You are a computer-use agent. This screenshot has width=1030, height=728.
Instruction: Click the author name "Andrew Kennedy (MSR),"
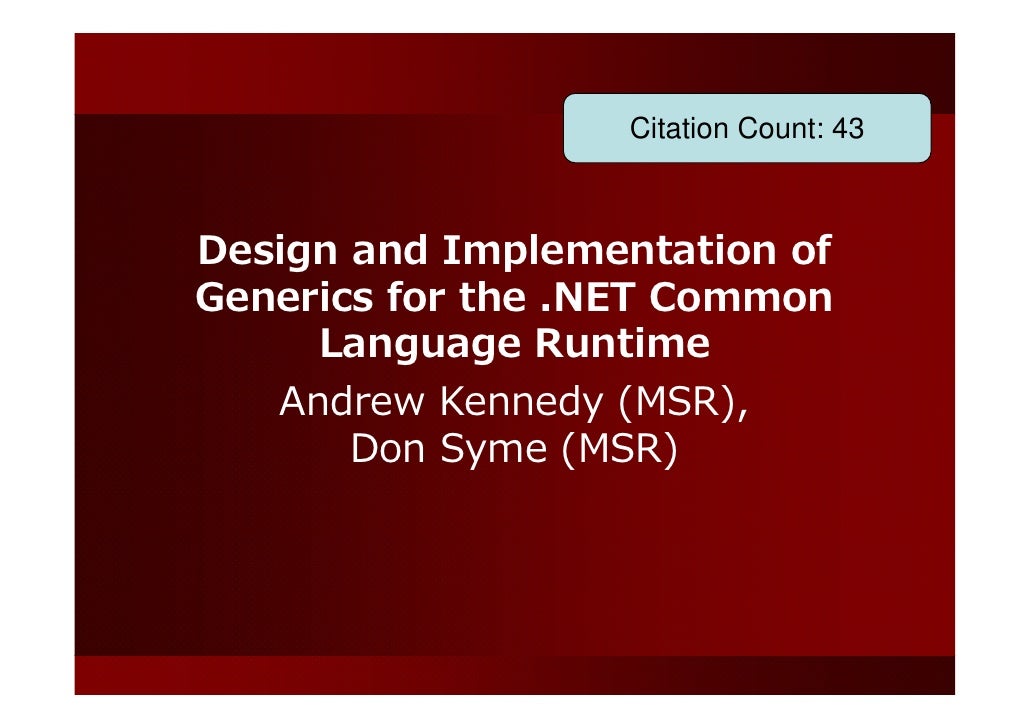pos(514,401)
